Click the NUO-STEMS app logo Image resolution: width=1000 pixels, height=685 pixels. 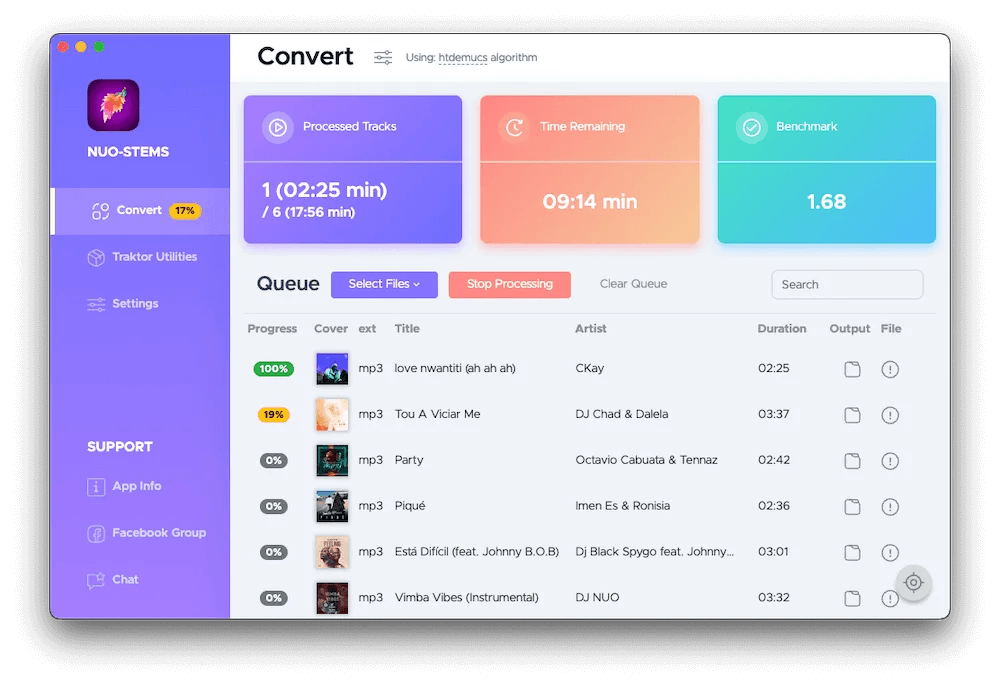click(113, 104)
